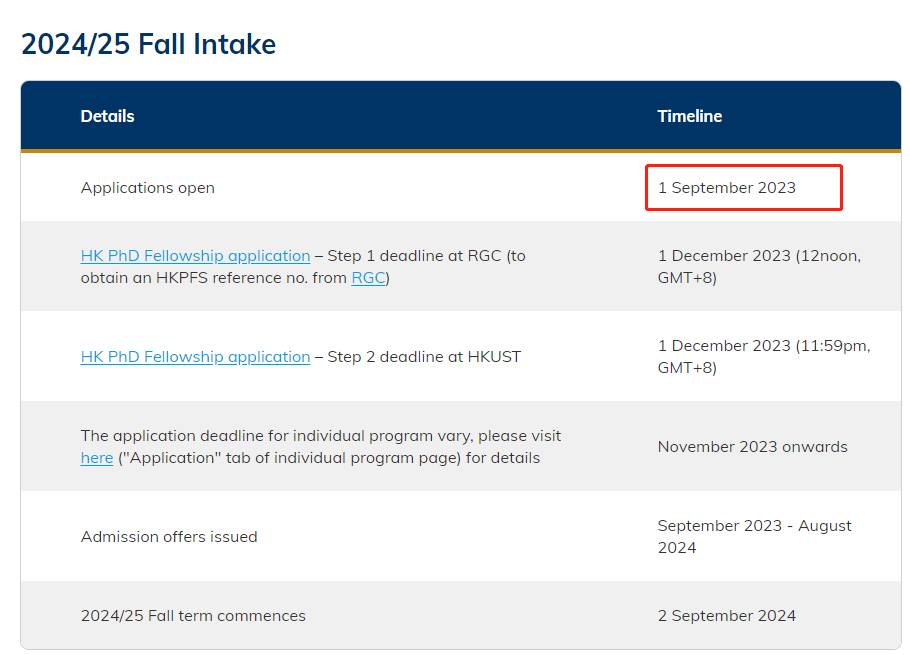The width and height of the screenshot is (910, 655).
Task: Select the "2 September 2024" date cell
Action: tap(726, 616)
